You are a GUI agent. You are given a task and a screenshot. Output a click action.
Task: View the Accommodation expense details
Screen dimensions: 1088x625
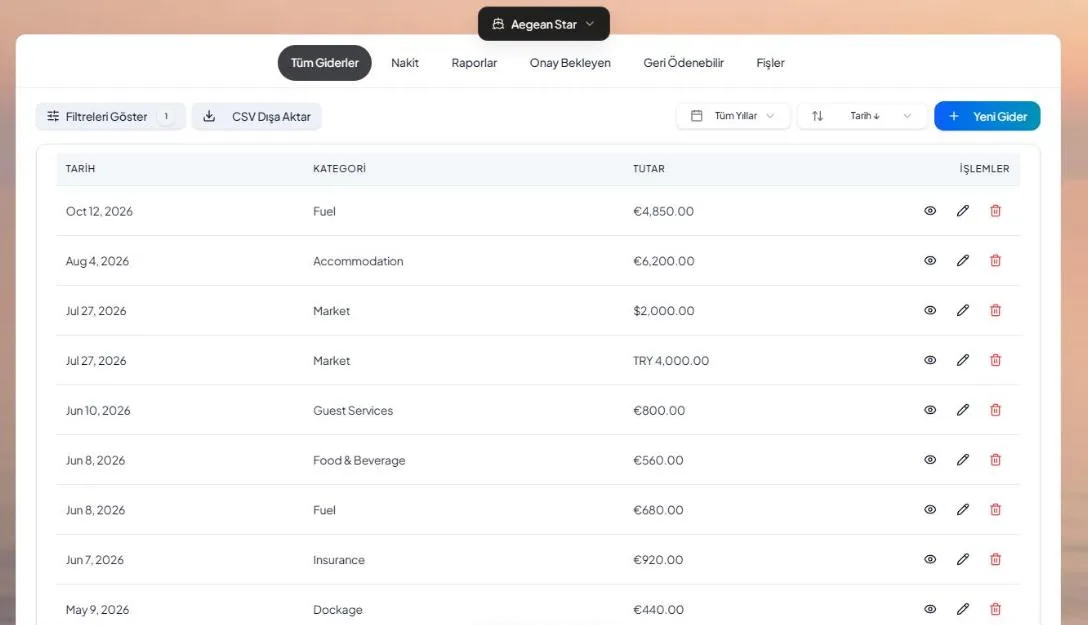point(930,261)
